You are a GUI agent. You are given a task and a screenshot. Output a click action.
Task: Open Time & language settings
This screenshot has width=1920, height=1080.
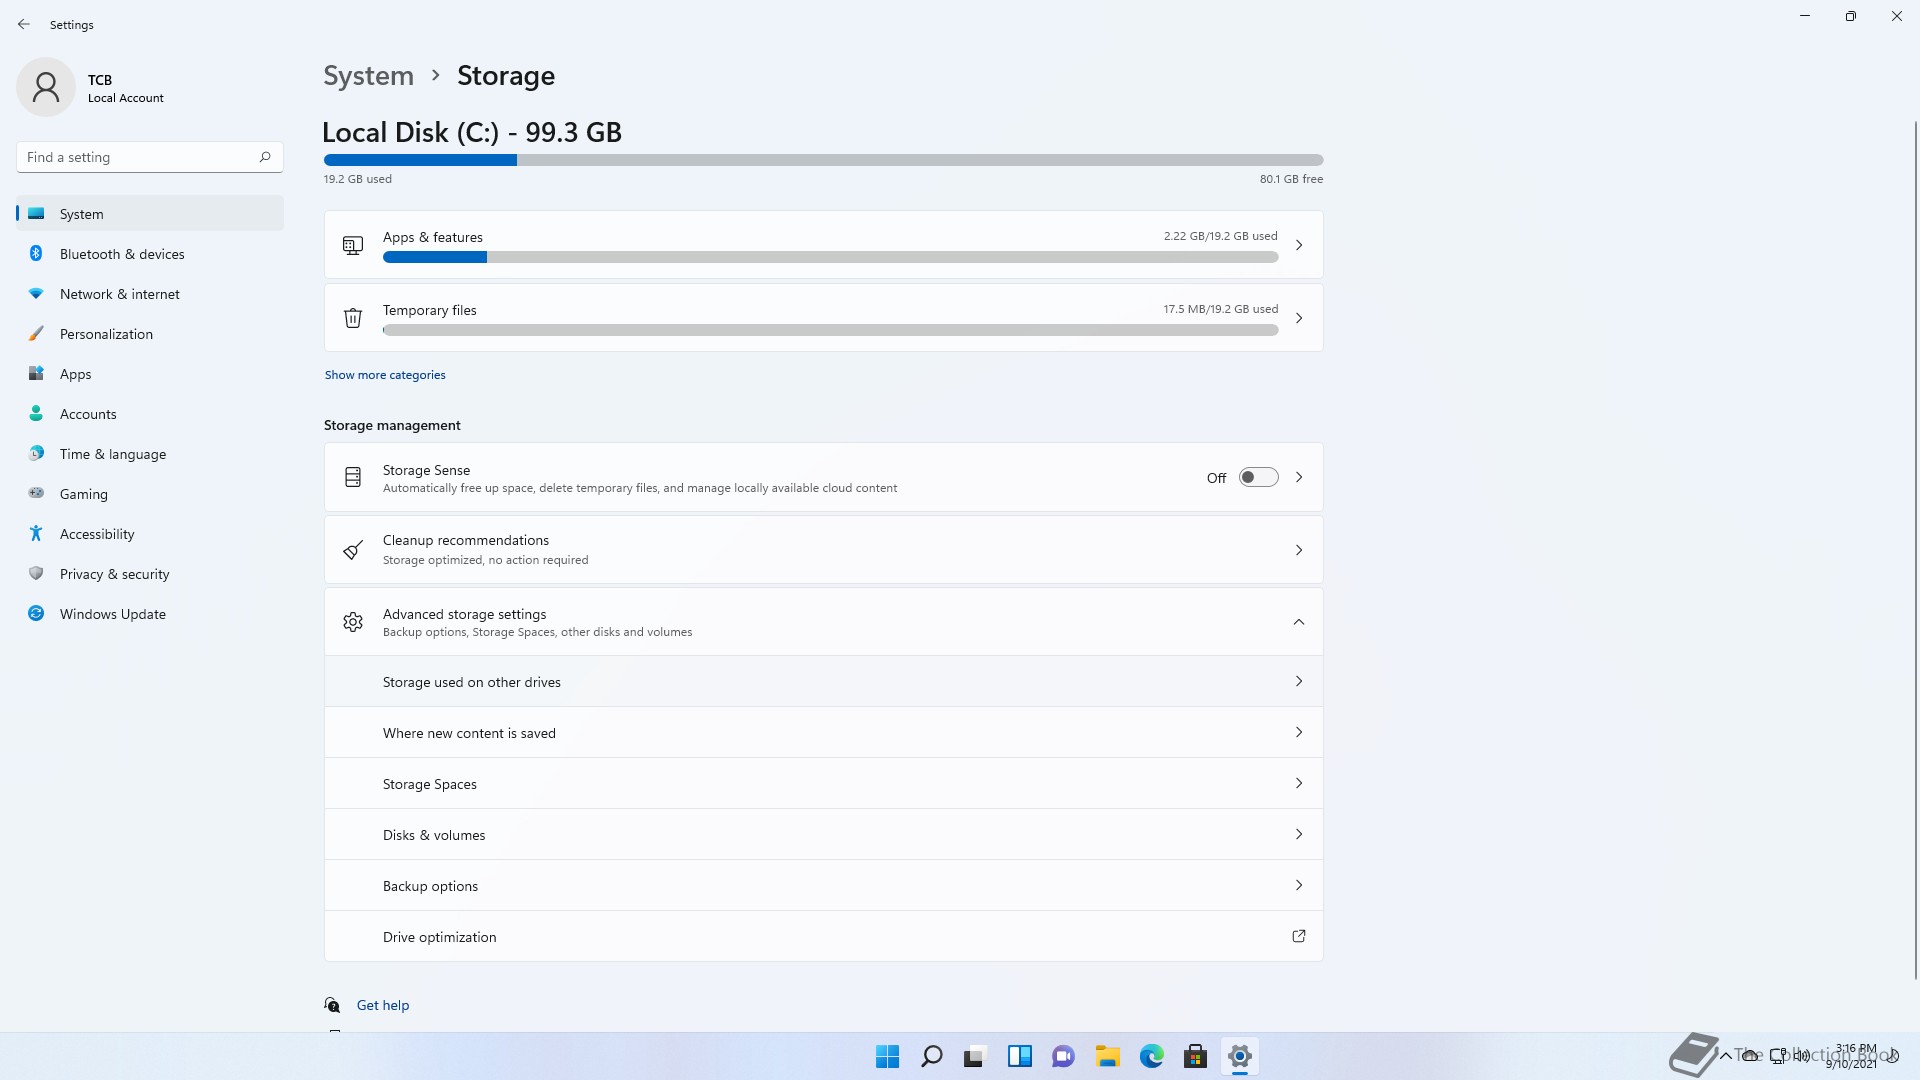click(x=150, y=454)
